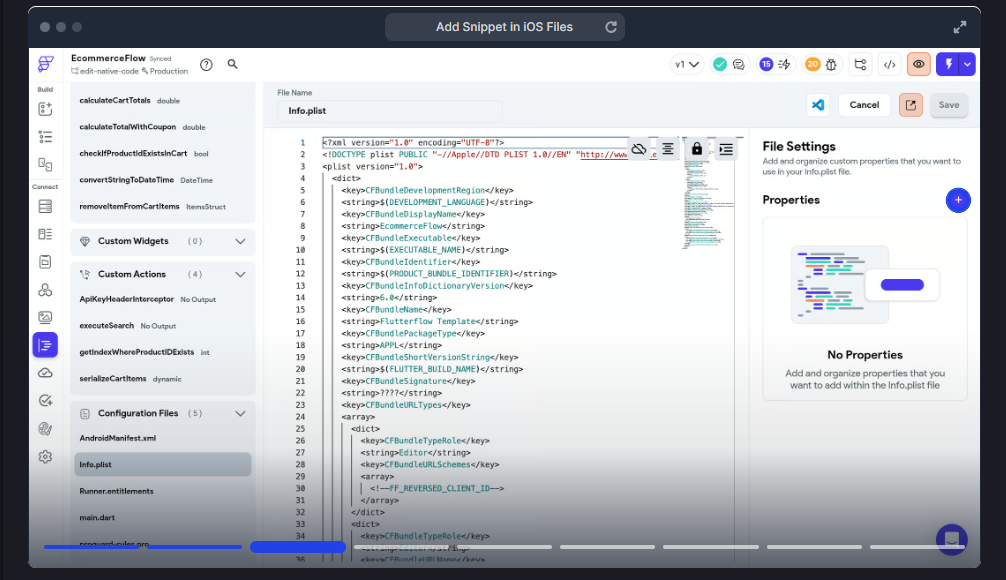Image resolution: width=1006 pixels, height=580 pixels.
Task: Add a new property with plus button
Action: 957,200
